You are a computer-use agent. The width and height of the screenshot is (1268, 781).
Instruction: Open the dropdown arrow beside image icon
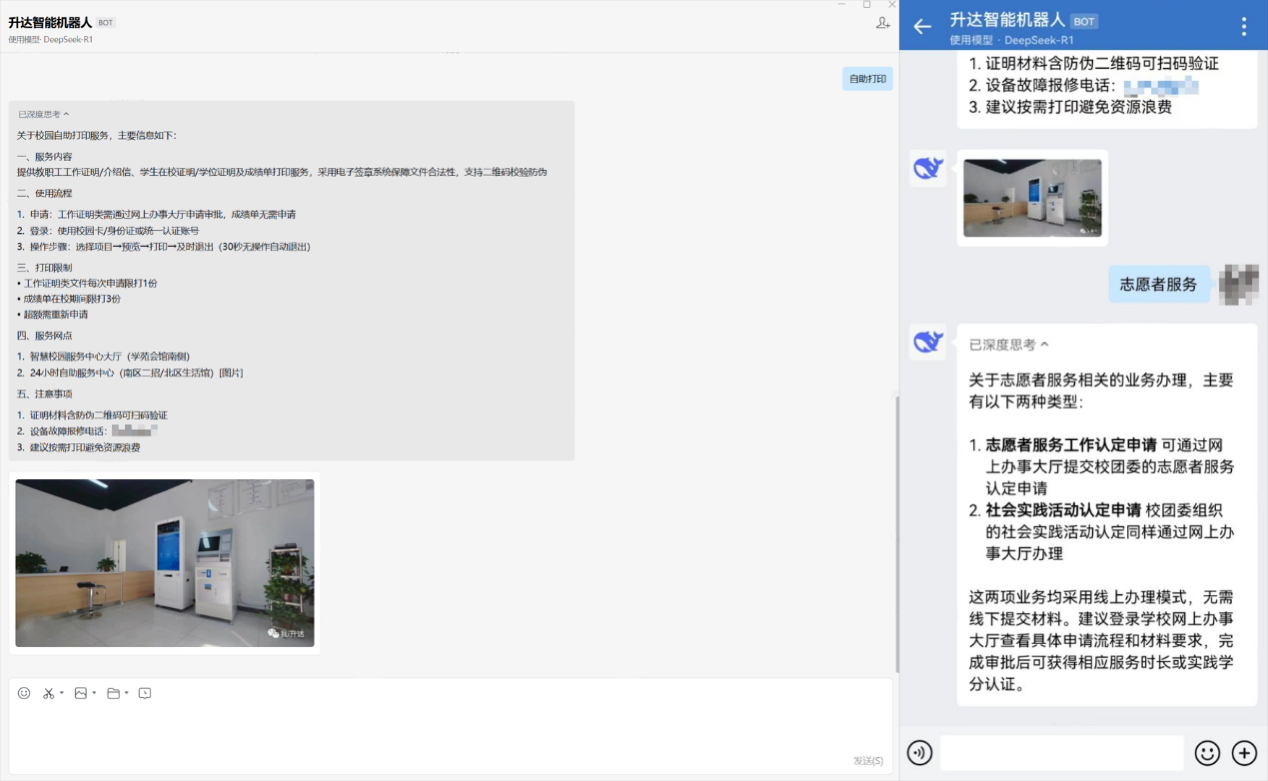point(95,693)
